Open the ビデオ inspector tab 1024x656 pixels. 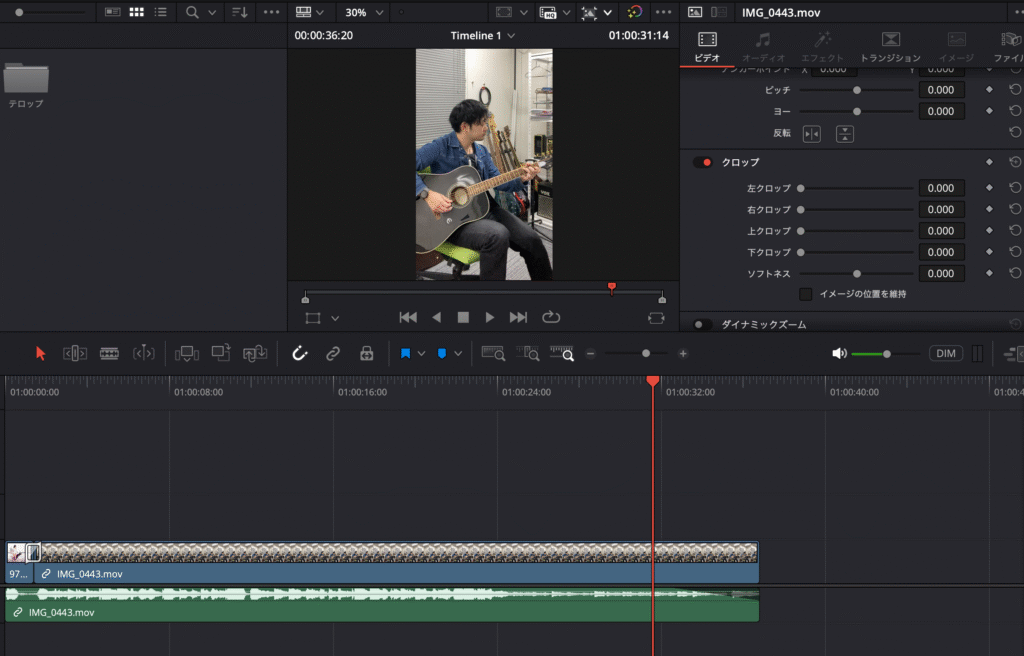[x=707, y=46]
